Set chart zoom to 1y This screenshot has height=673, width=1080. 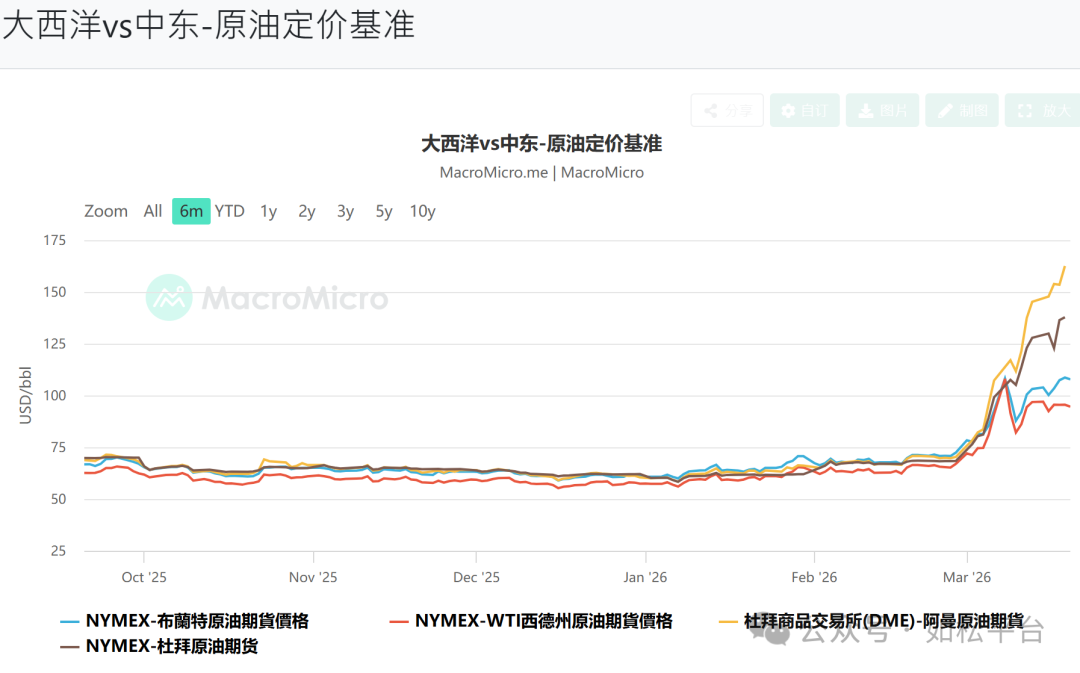tap(268, 211)
